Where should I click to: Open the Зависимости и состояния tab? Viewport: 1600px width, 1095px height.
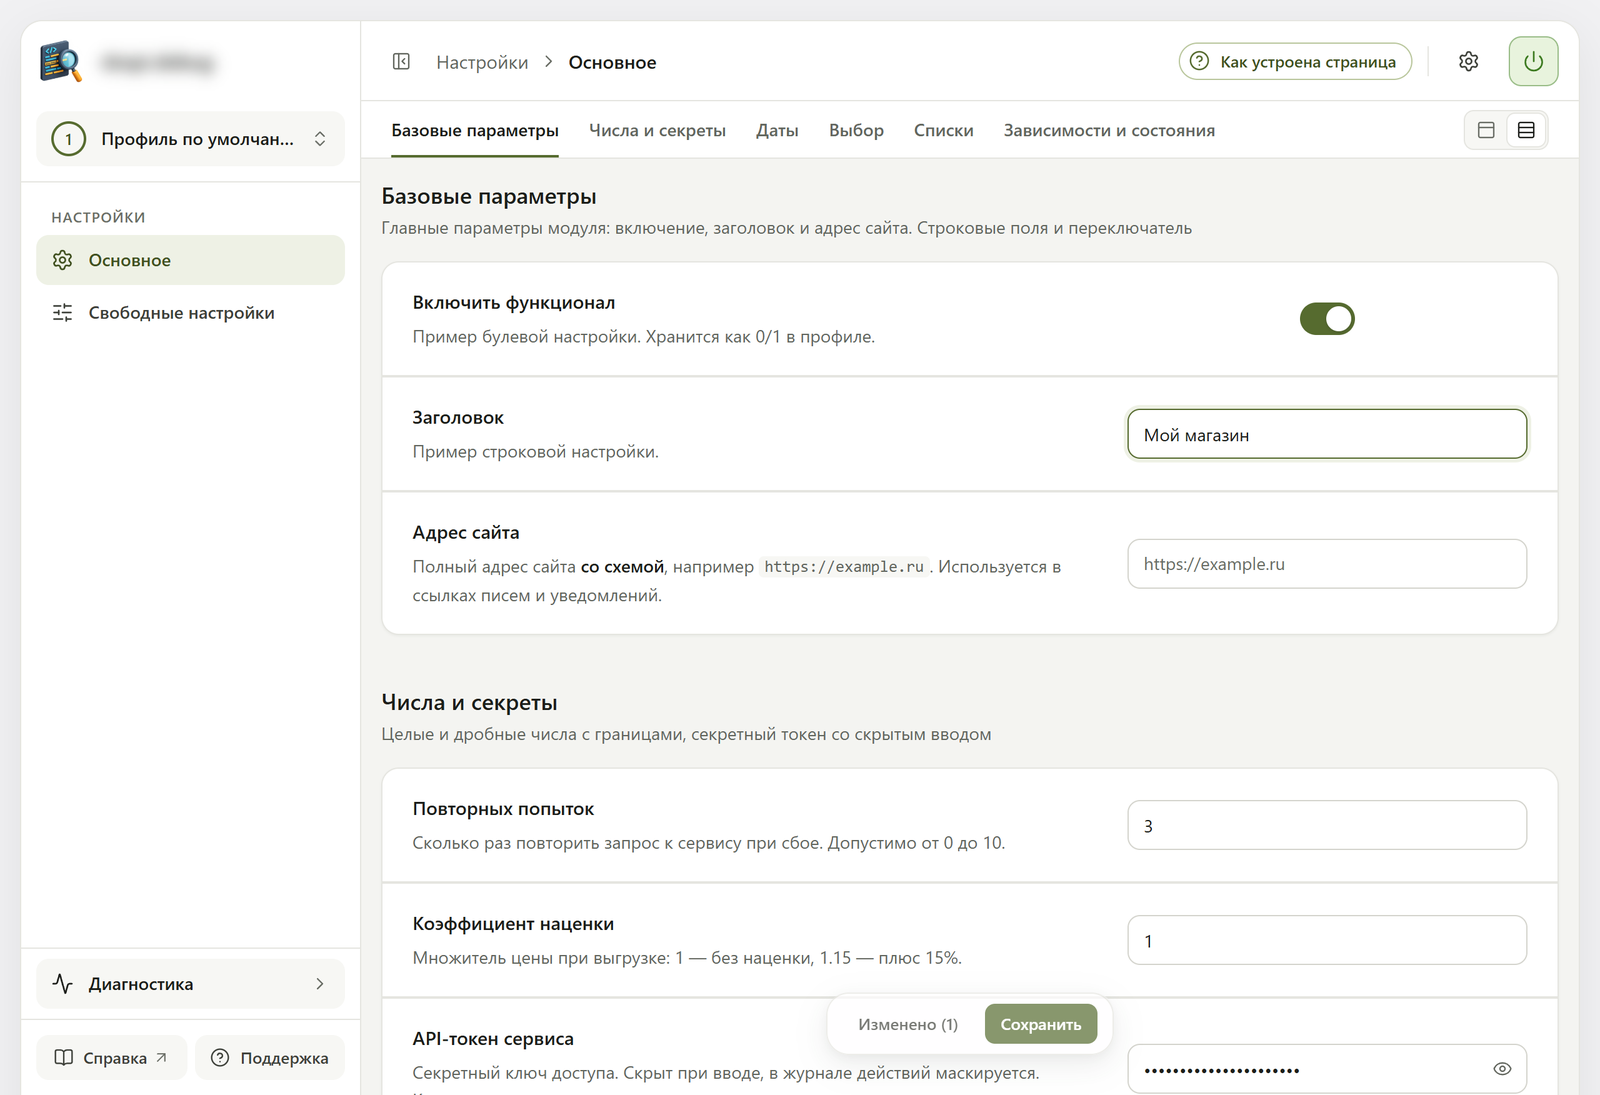(1109, 131)
